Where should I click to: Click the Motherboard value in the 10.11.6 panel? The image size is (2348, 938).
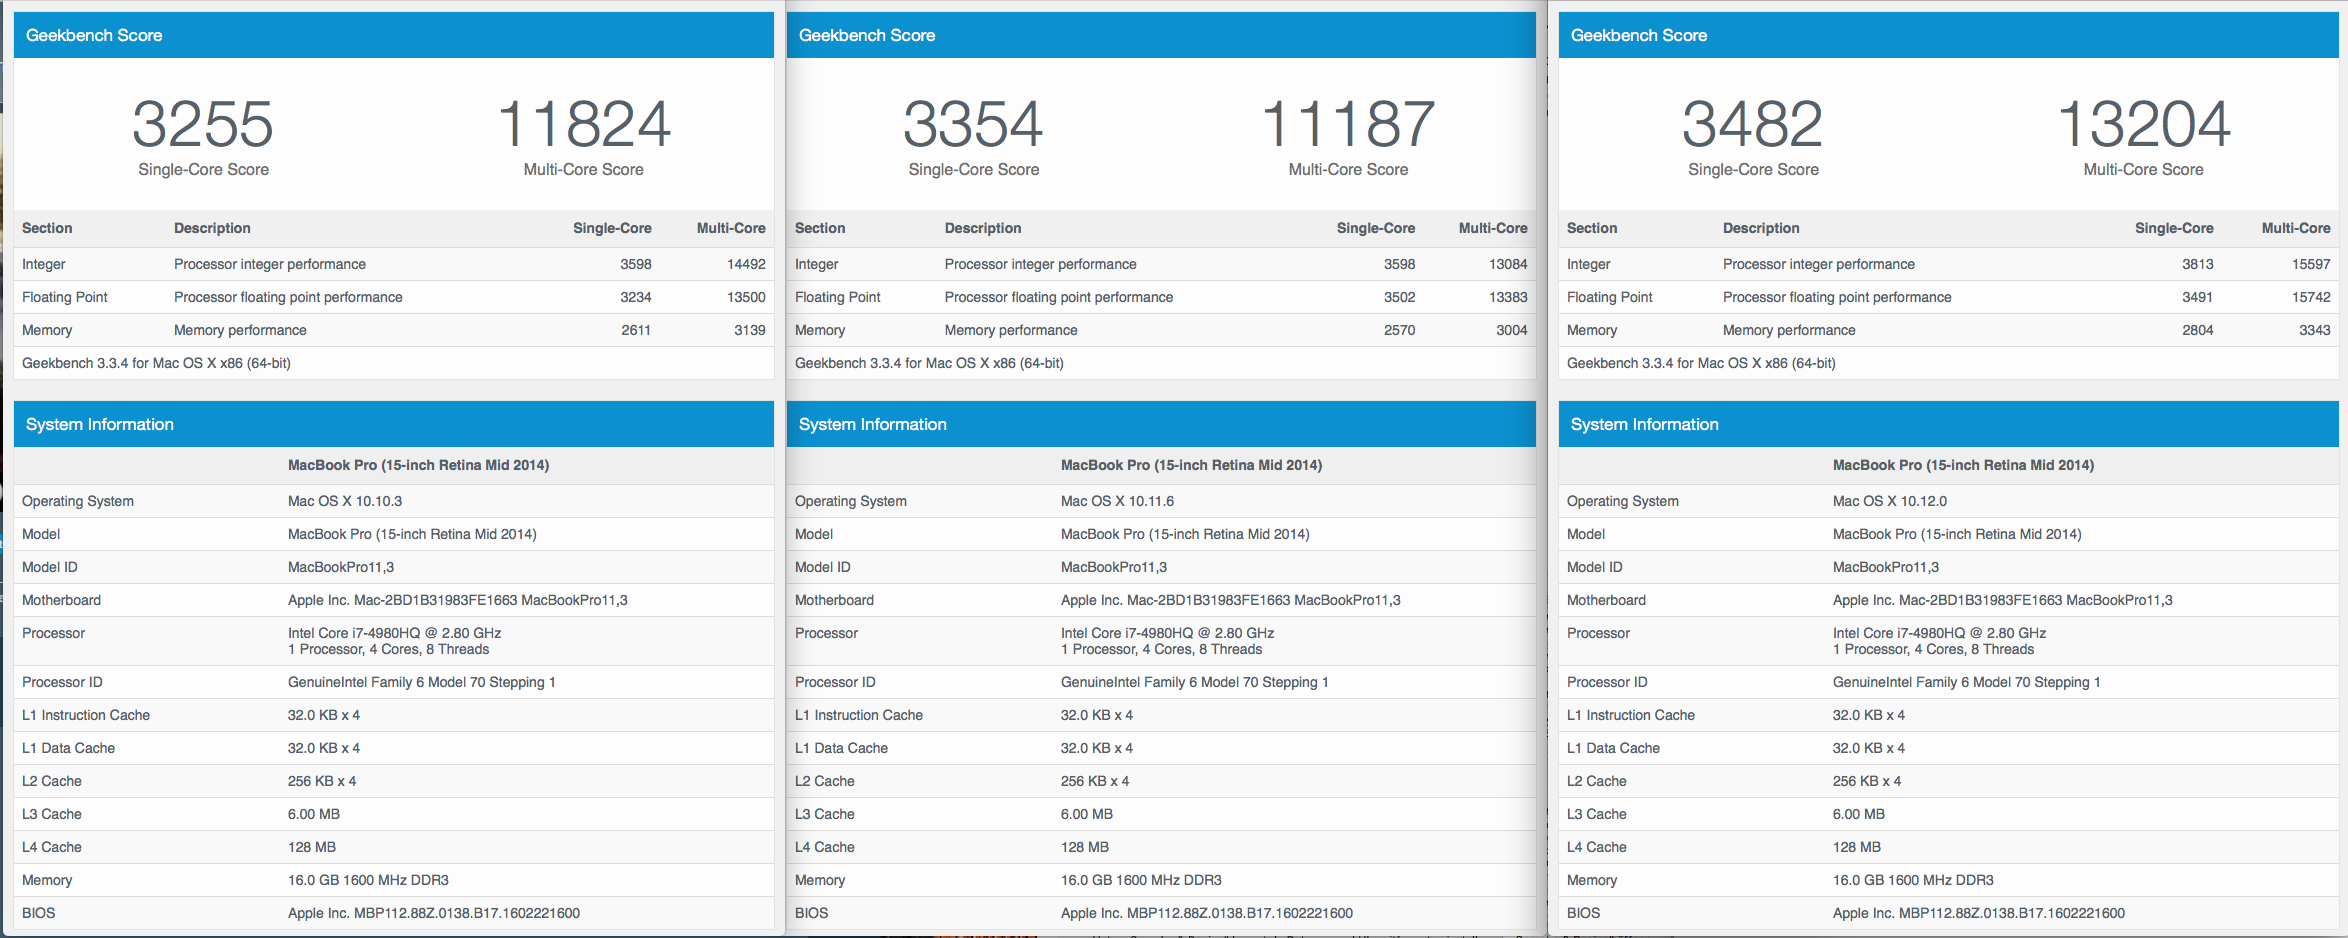(x=1231, y=600)
